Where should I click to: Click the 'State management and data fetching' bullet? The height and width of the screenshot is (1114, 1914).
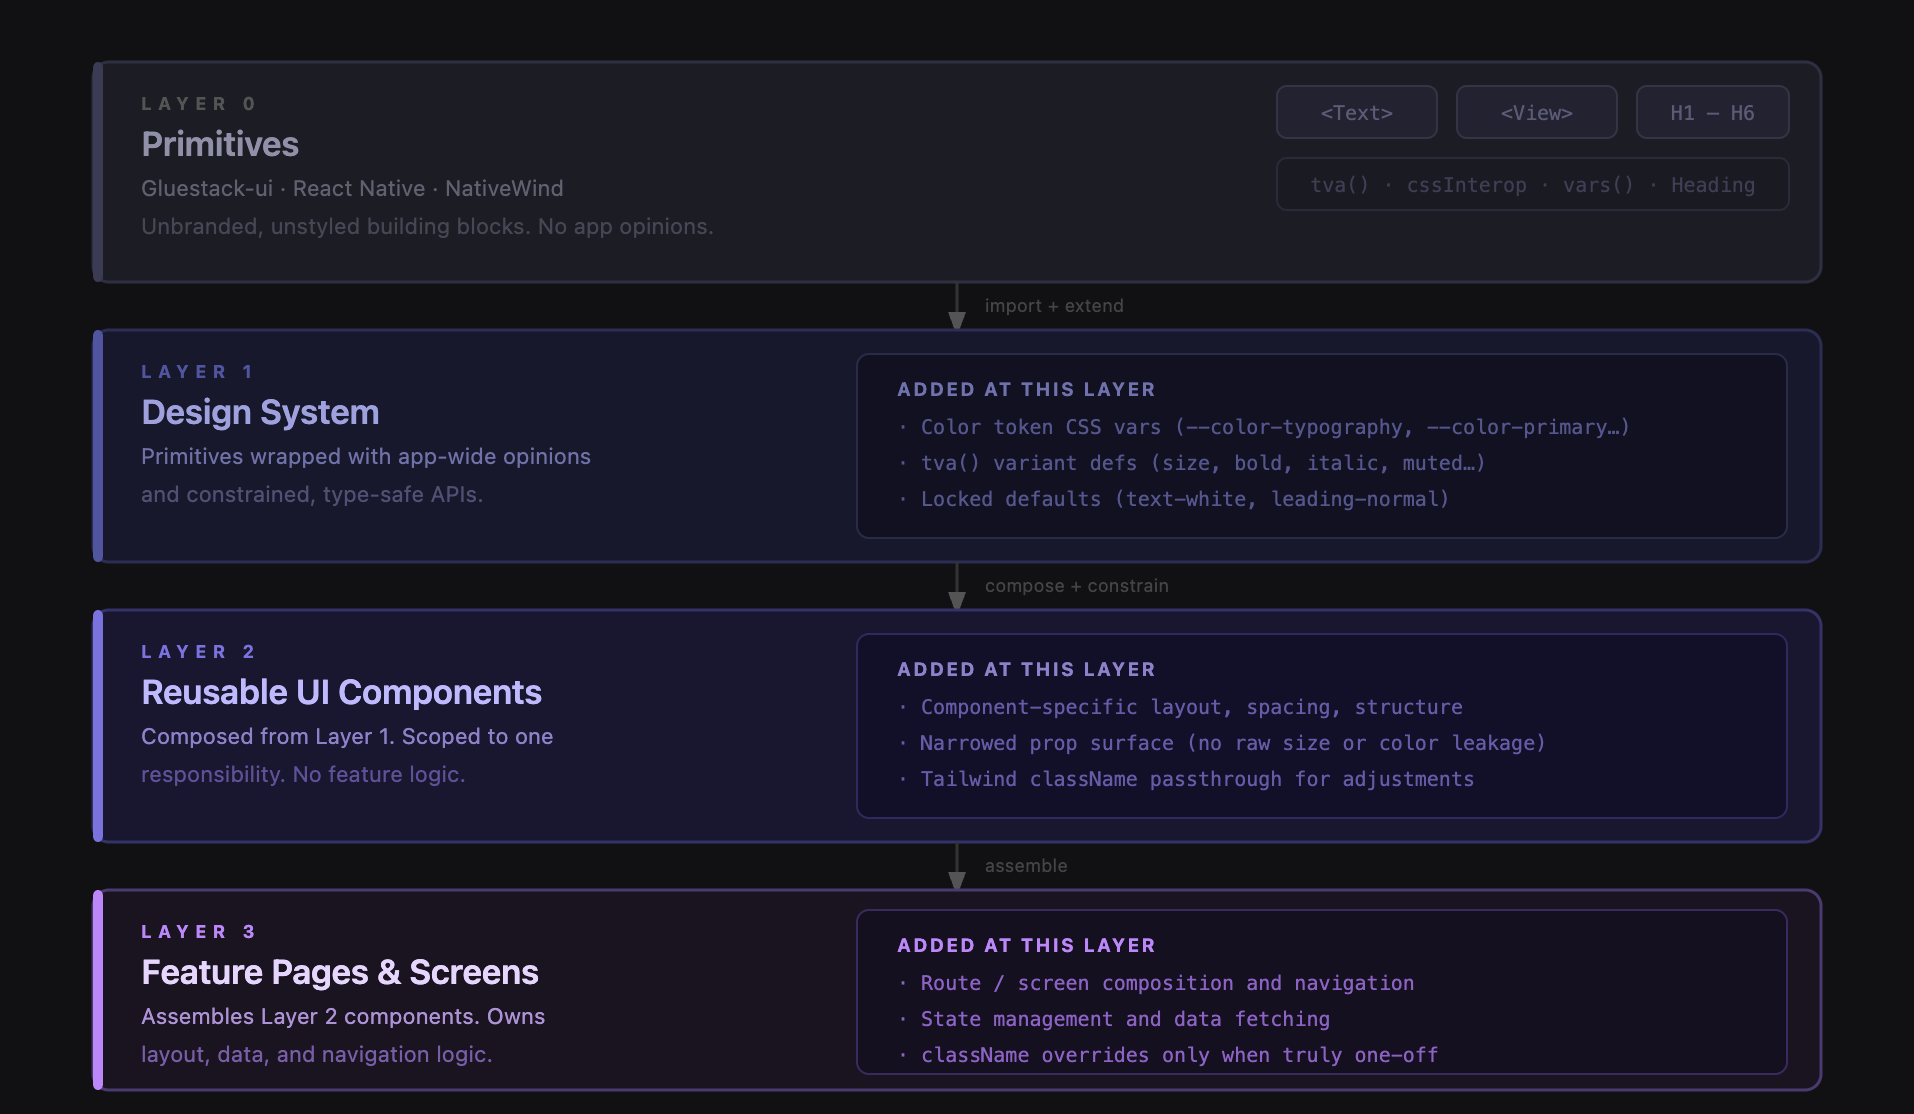[1114, 1019]
